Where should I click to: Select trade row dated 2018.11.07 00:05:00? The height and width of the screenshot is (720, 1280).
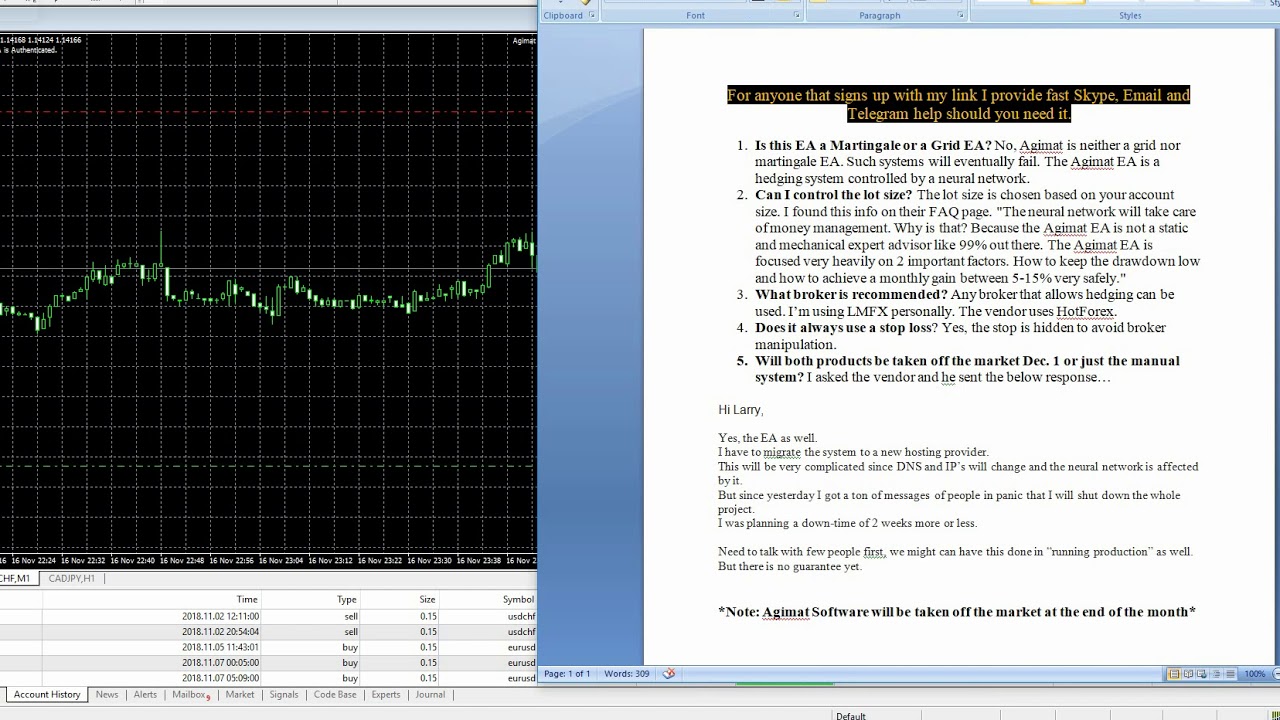[268, 663]
